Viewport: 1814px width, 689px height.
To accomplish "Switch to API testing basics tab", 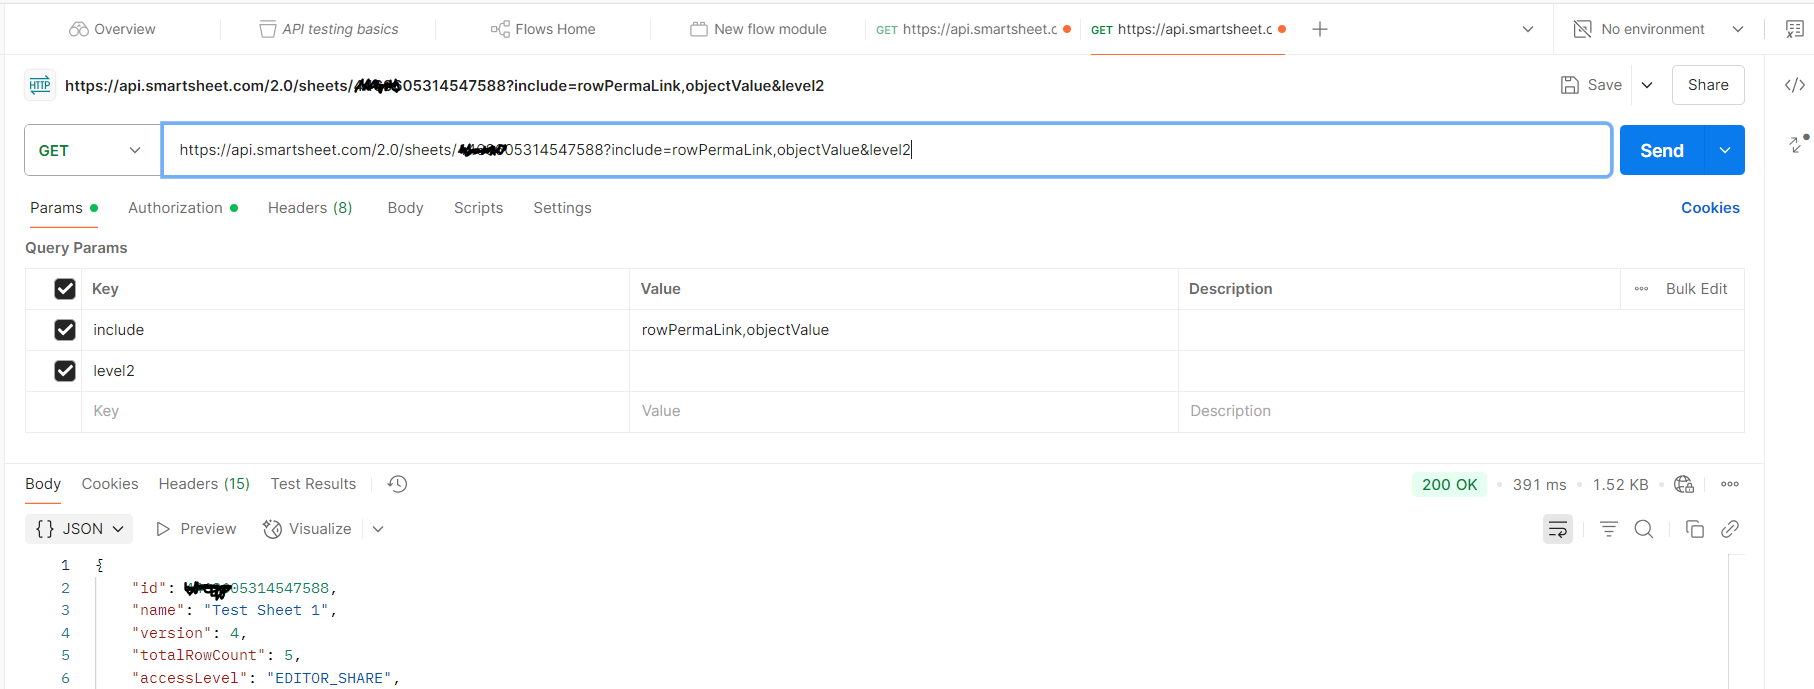I will click(328, 29).
